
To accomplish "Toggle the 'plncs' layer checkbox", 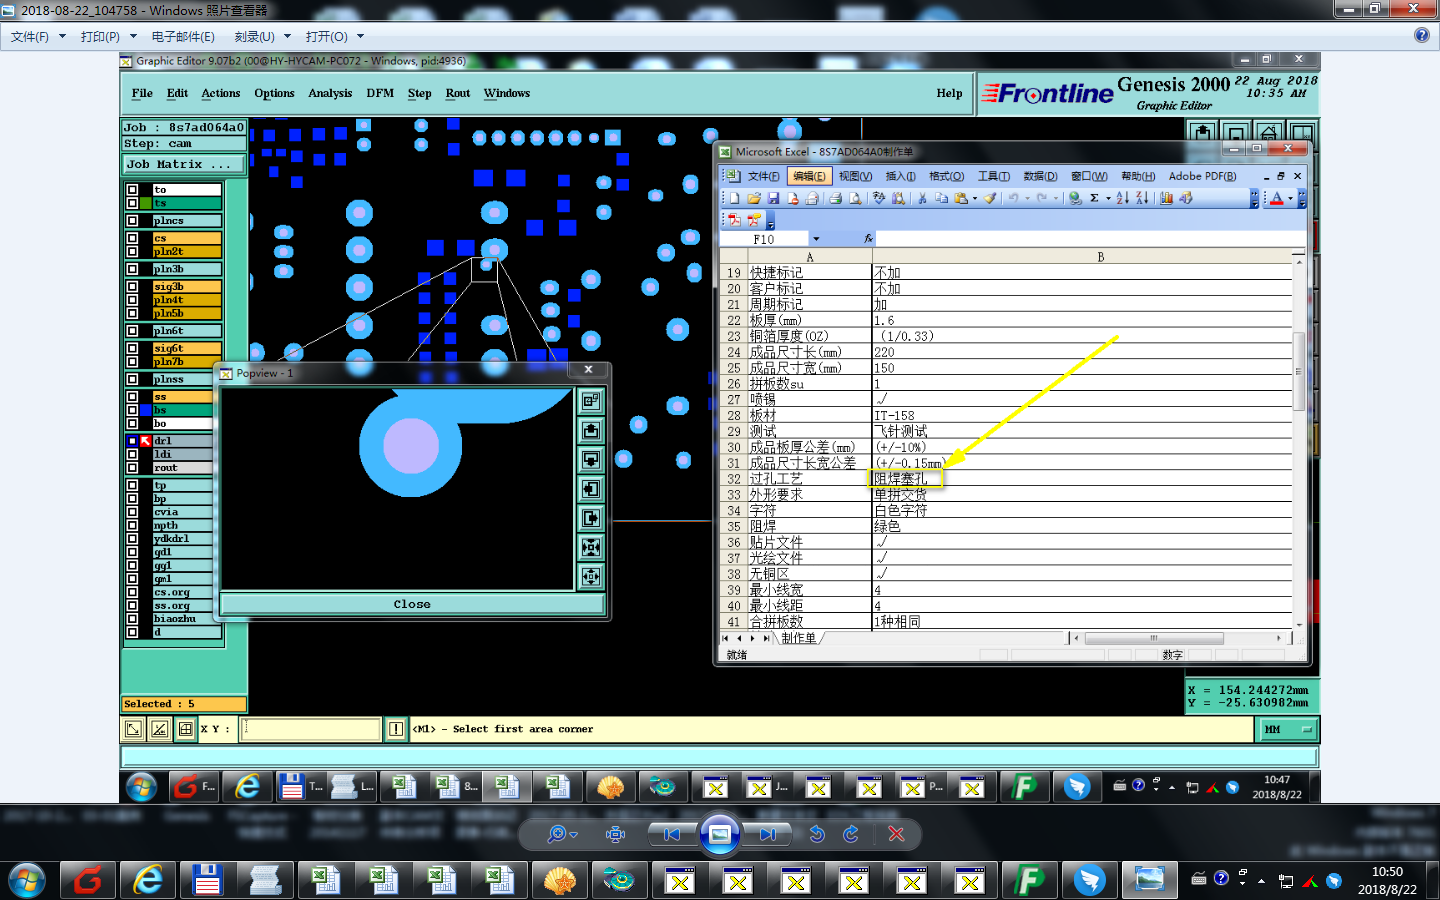I will point(132,221).
